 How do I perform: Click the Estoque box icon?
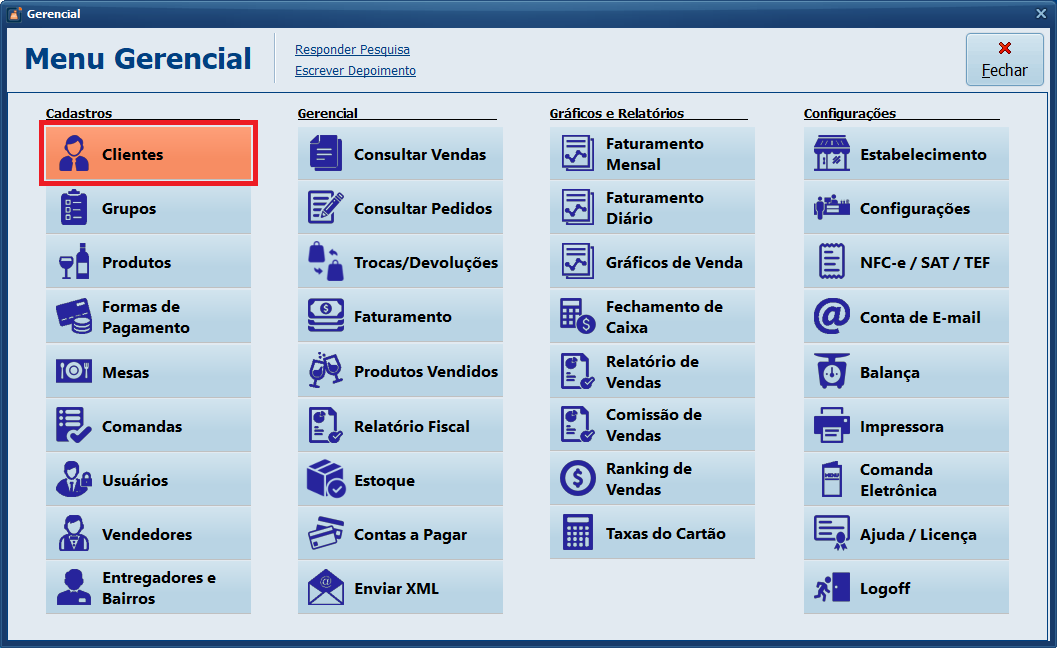coord(326,480)
